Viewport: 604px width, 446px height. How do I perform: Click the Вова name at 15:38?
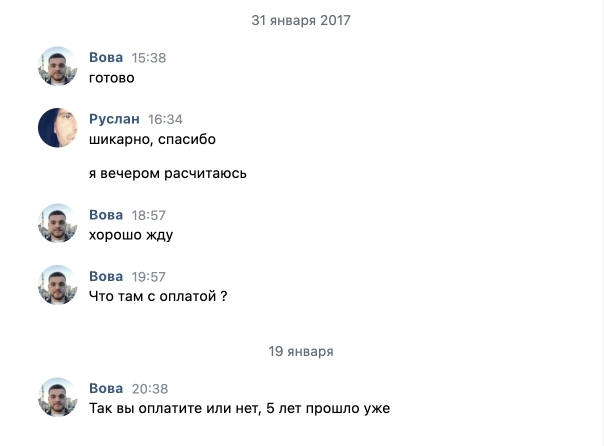tap(106, 58)
